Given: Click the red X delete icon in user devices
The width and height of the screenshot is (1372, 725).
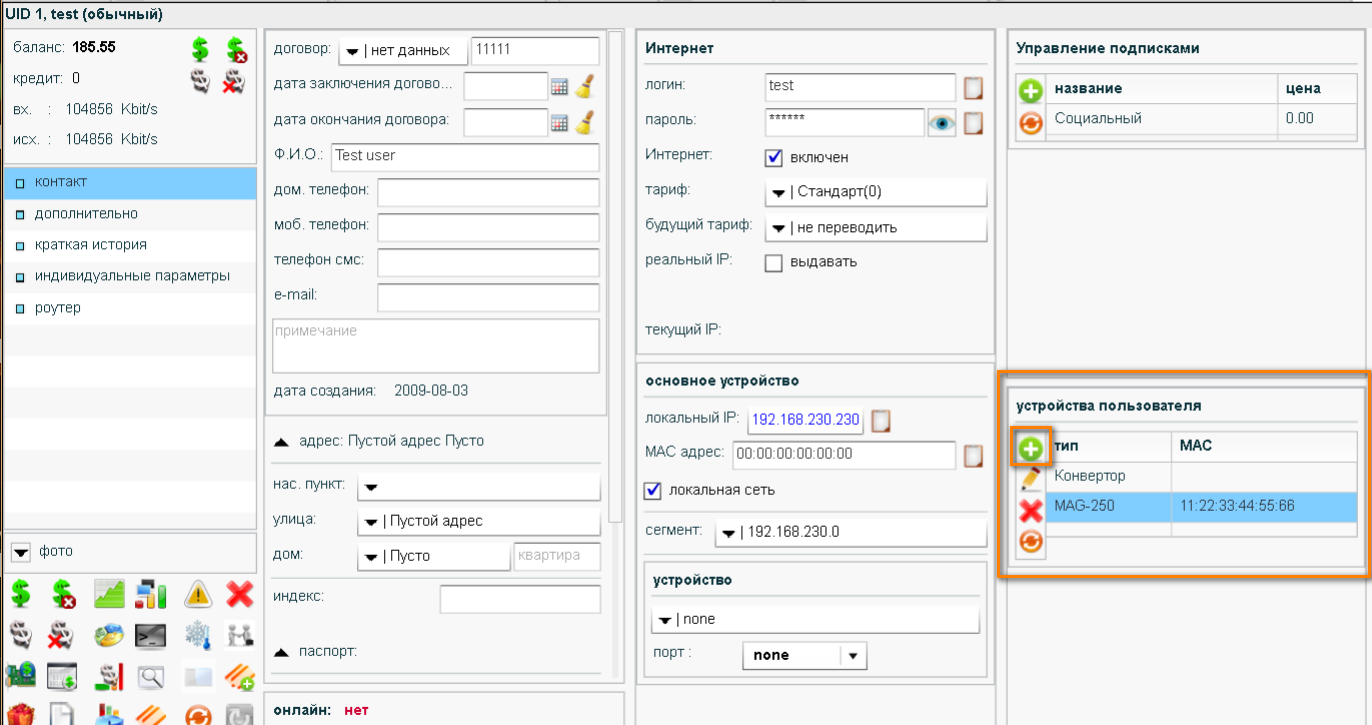Looking at the screenshot, I should (1031, 511).
